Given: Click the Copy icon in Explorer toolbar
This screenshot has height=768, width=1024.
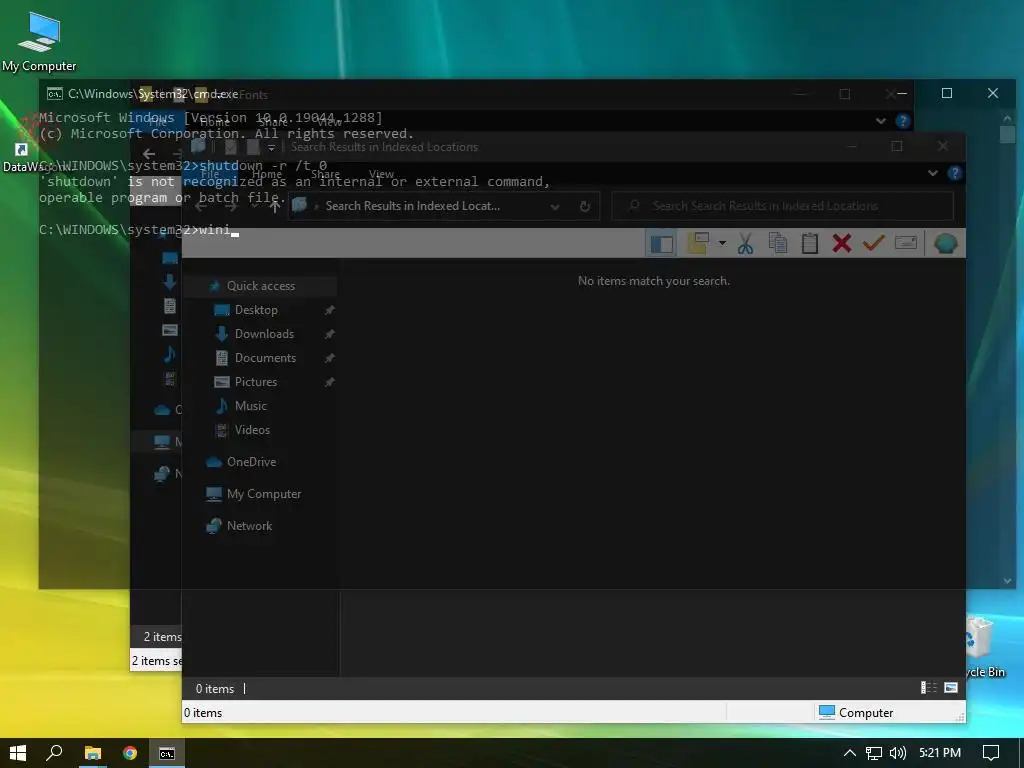Looking at the screenshot, I should 777,244.
